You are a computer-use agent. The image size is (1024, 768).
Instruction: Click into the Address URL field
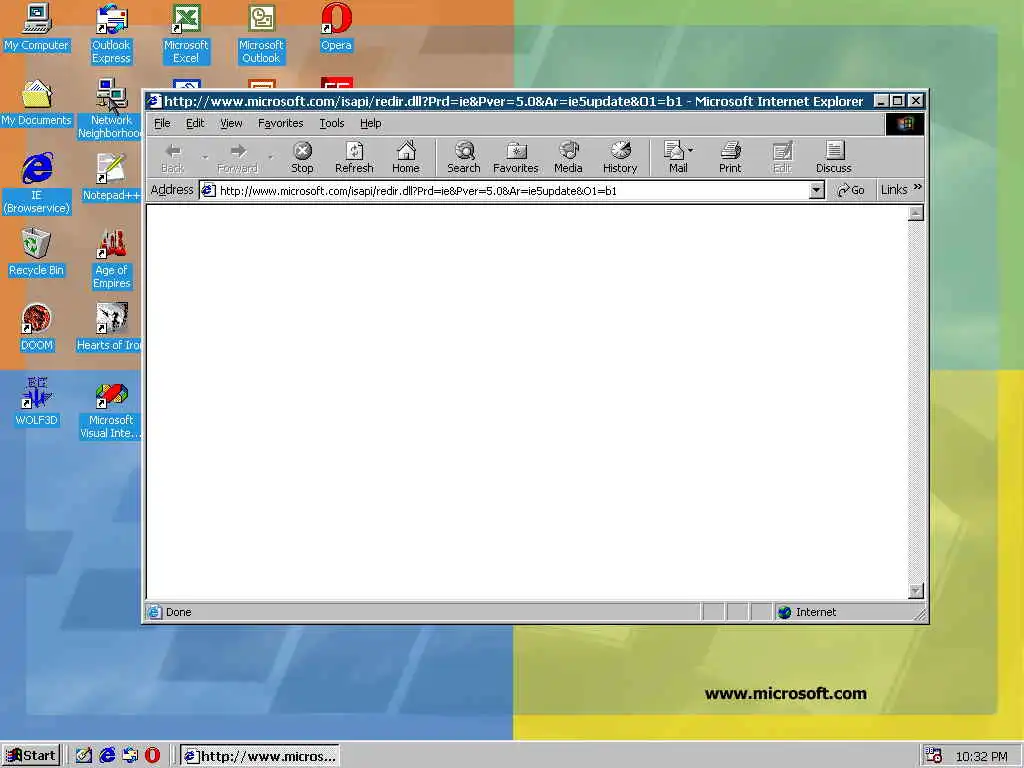(513, 190)
